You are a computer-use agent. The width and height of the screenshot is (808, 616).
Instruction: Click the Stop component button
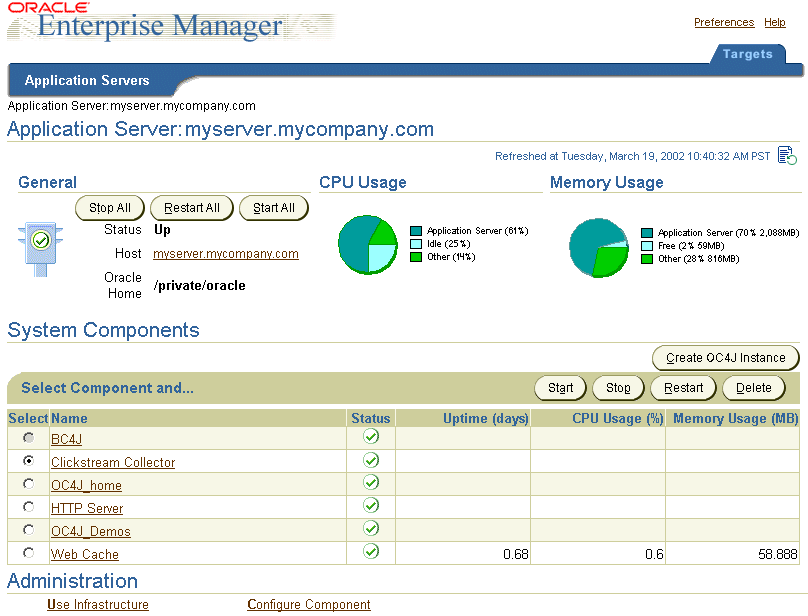click(x=618, y=388)
